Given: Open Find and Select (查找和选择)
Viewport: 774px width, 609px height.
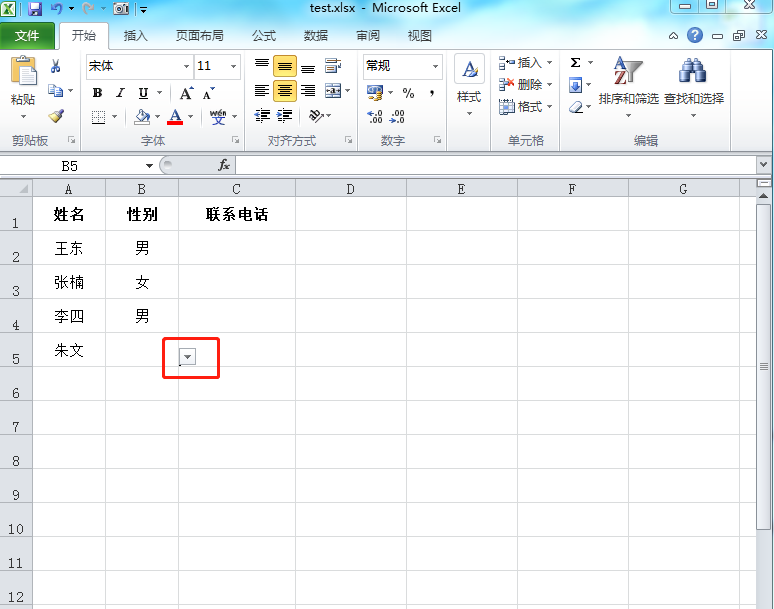Looking at the screenshot, I should 694,87.
